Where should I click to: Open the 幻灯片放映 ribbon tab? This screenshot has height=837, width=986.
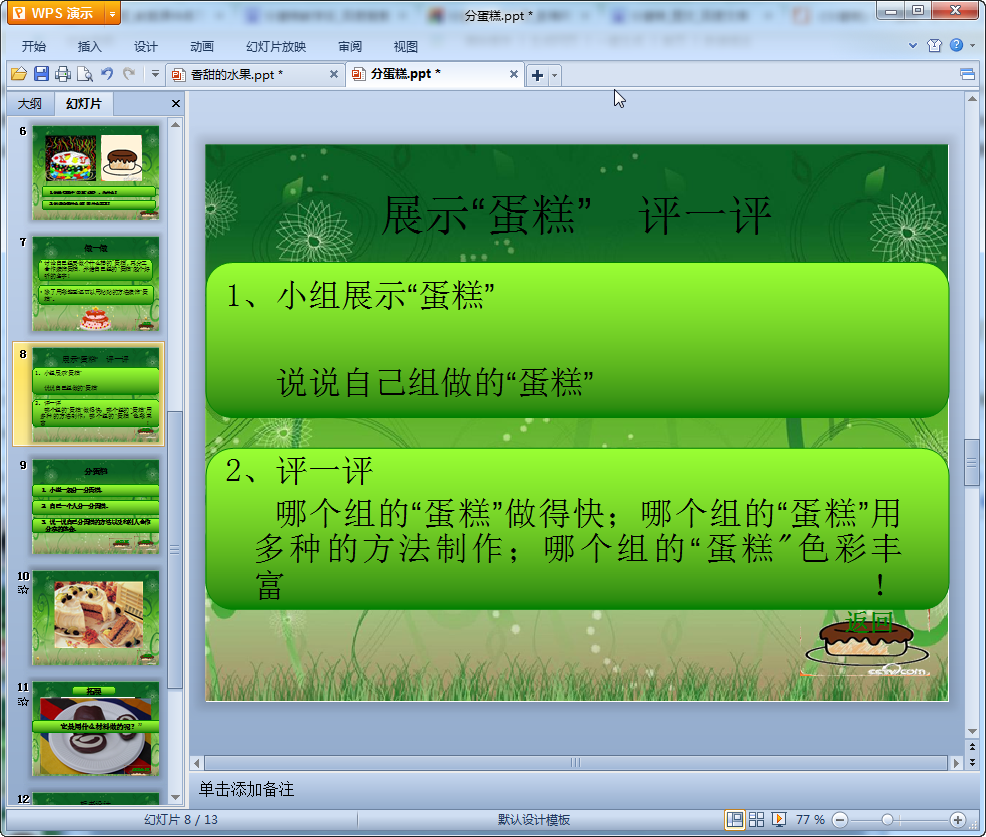(275, 47)
